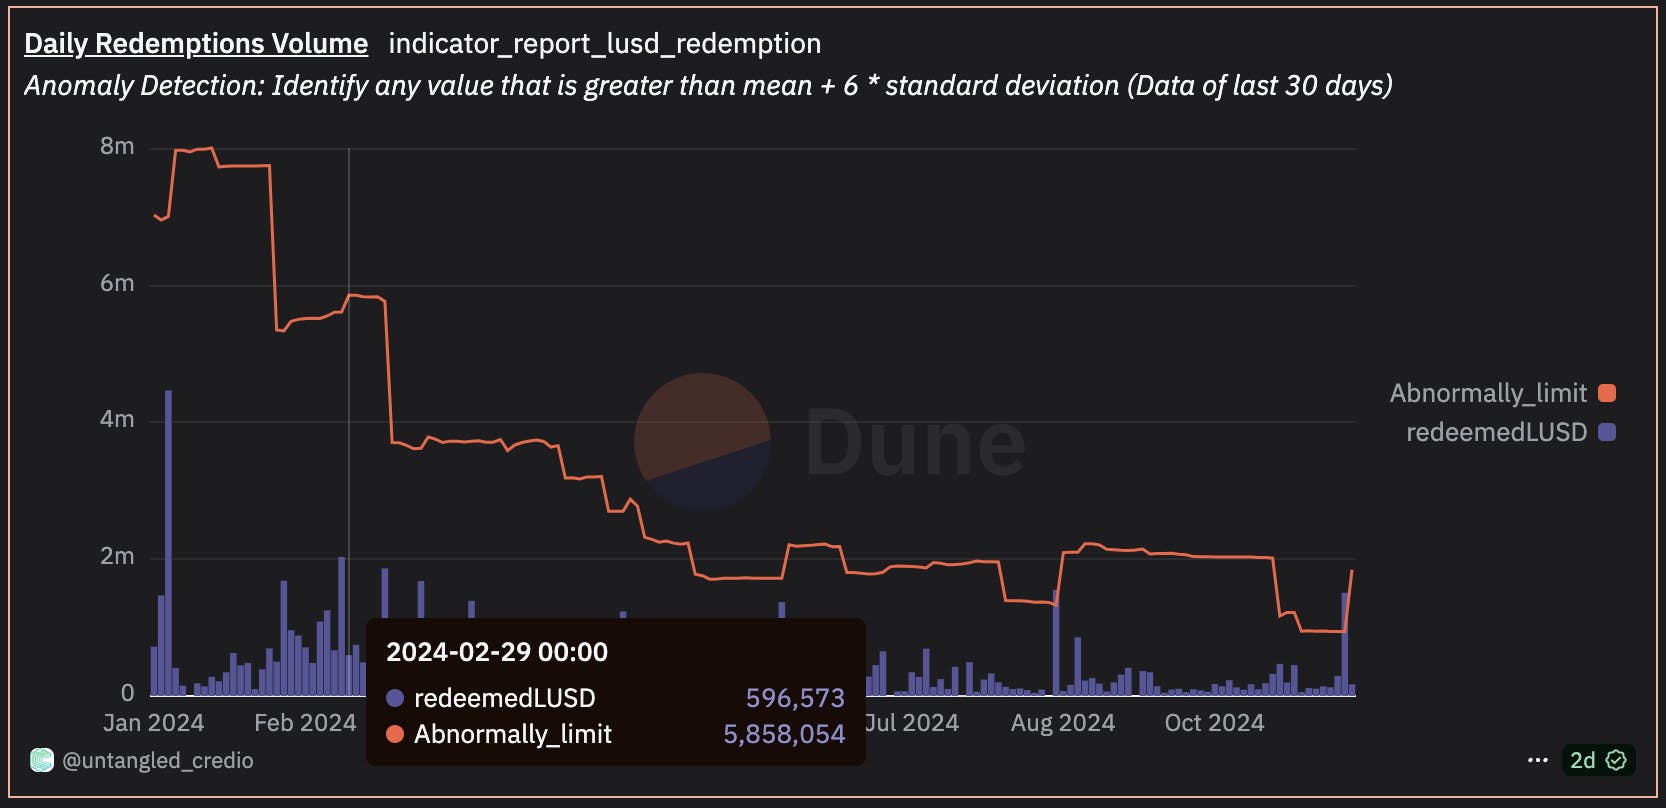Screen dimensions: 1666x808
Task: Click the verified checkmark icon in 2d badge
Action: [x=1616, y=760]
